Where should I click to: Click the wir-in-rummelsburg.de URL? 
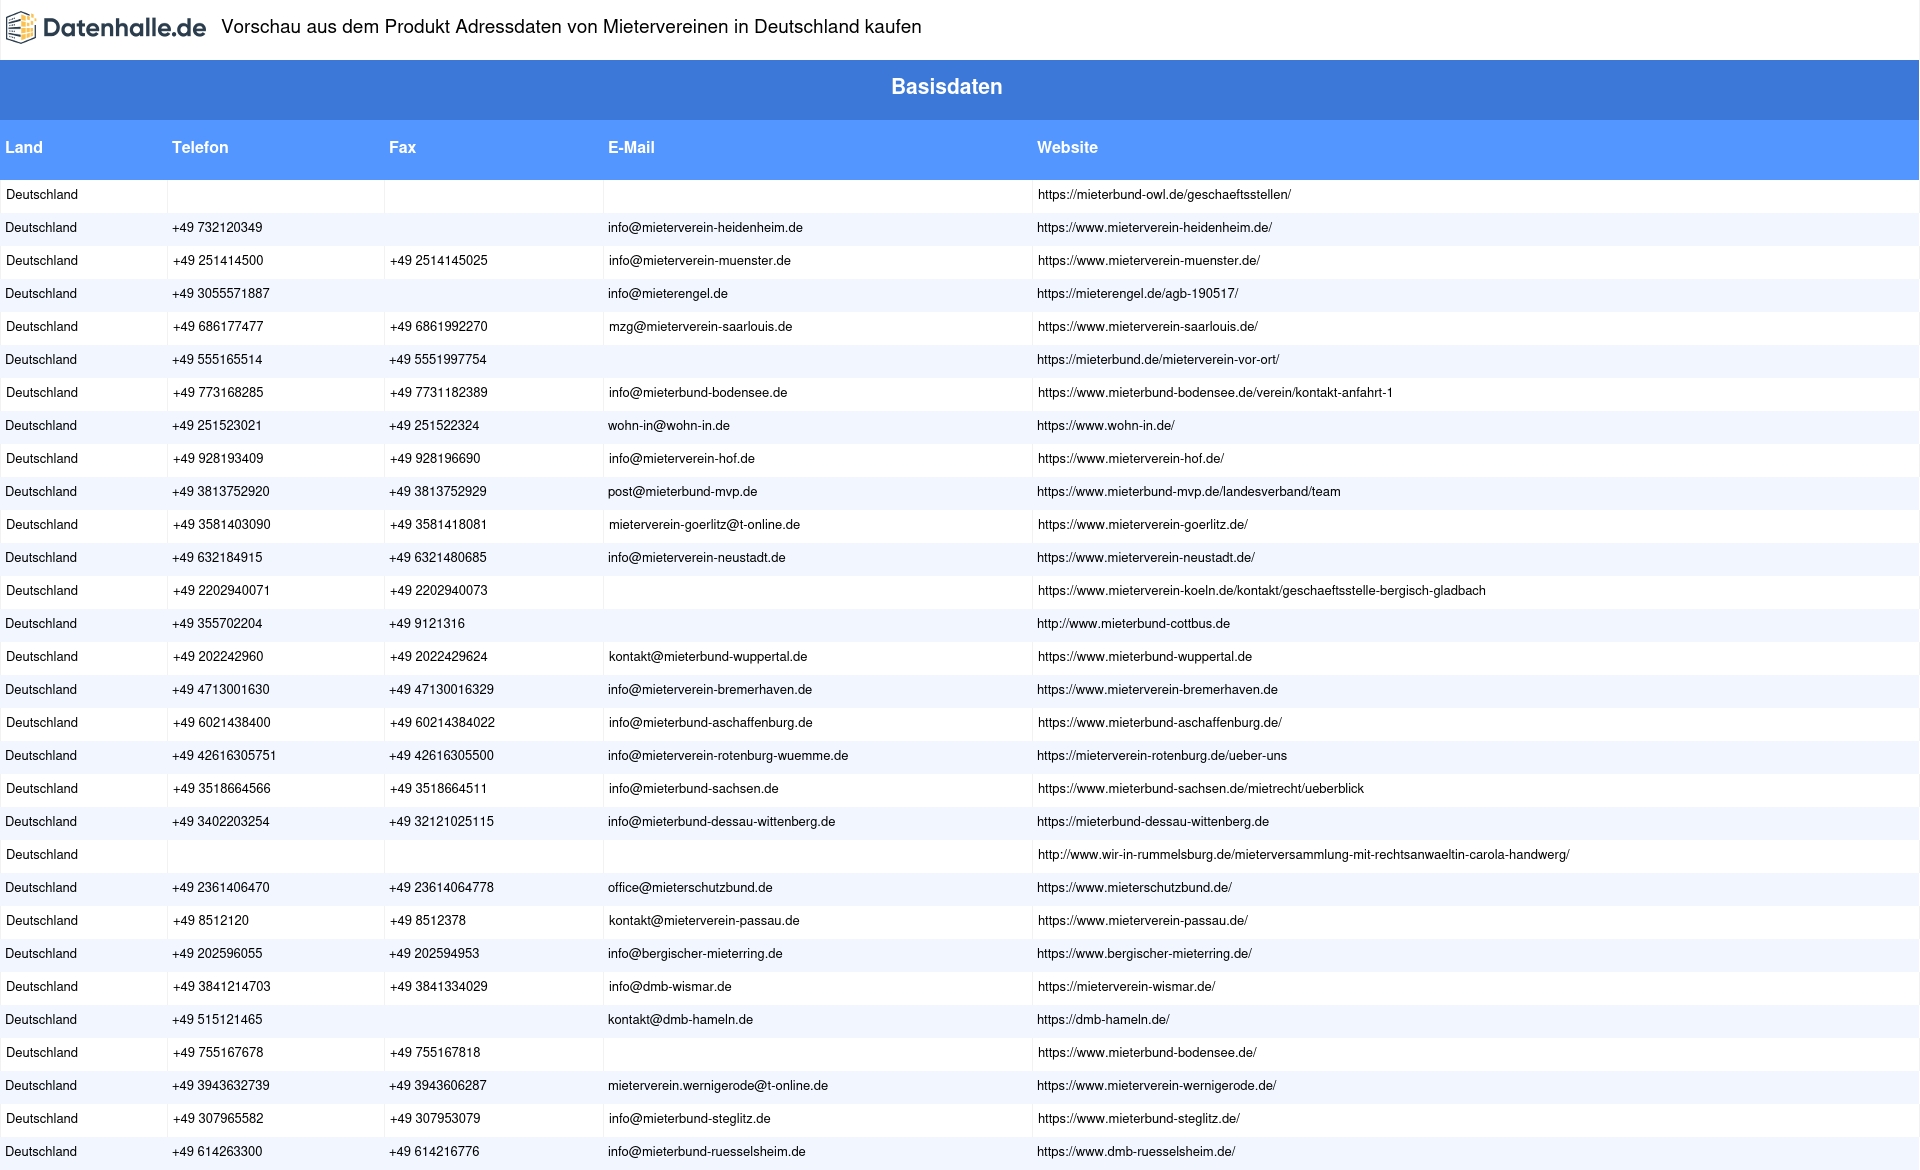[x=1304, y=855]
